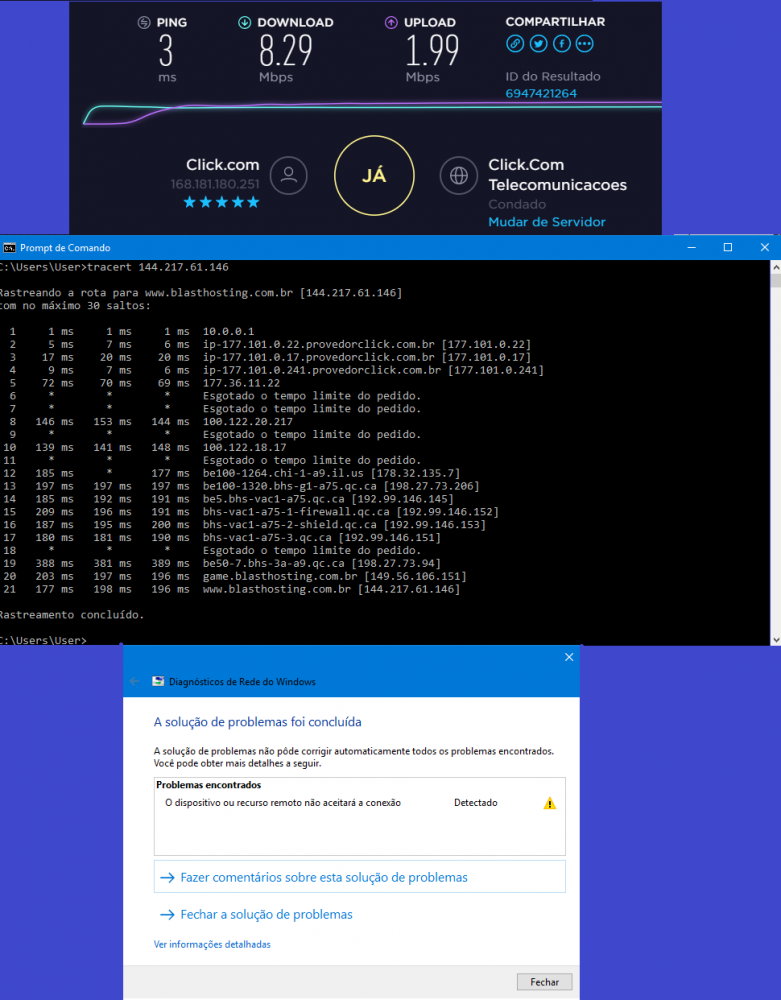781x1000 pixels.
Task: Click Mudar de Servidor link
Action: pos(546,222)
